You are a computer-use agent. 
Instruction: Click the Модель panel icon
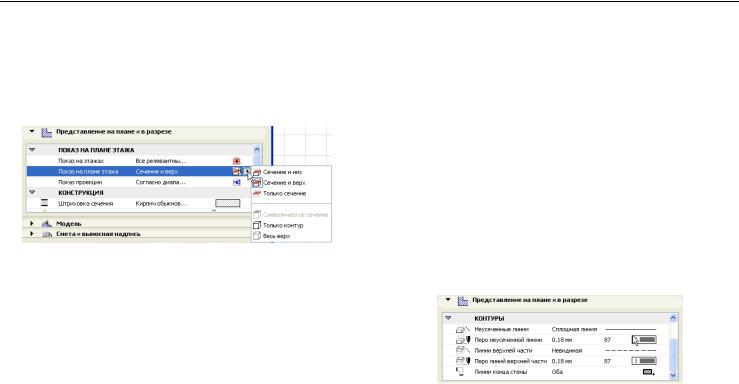(47, 224)
